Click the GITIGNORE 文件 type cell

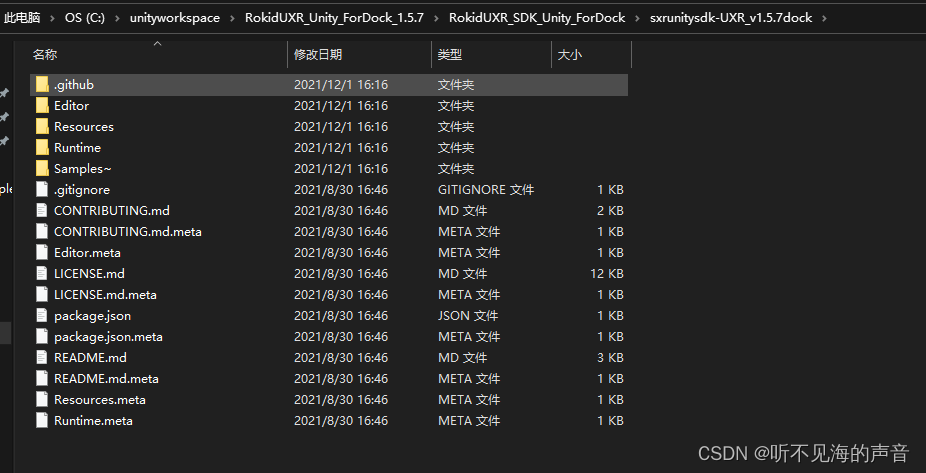486,190
